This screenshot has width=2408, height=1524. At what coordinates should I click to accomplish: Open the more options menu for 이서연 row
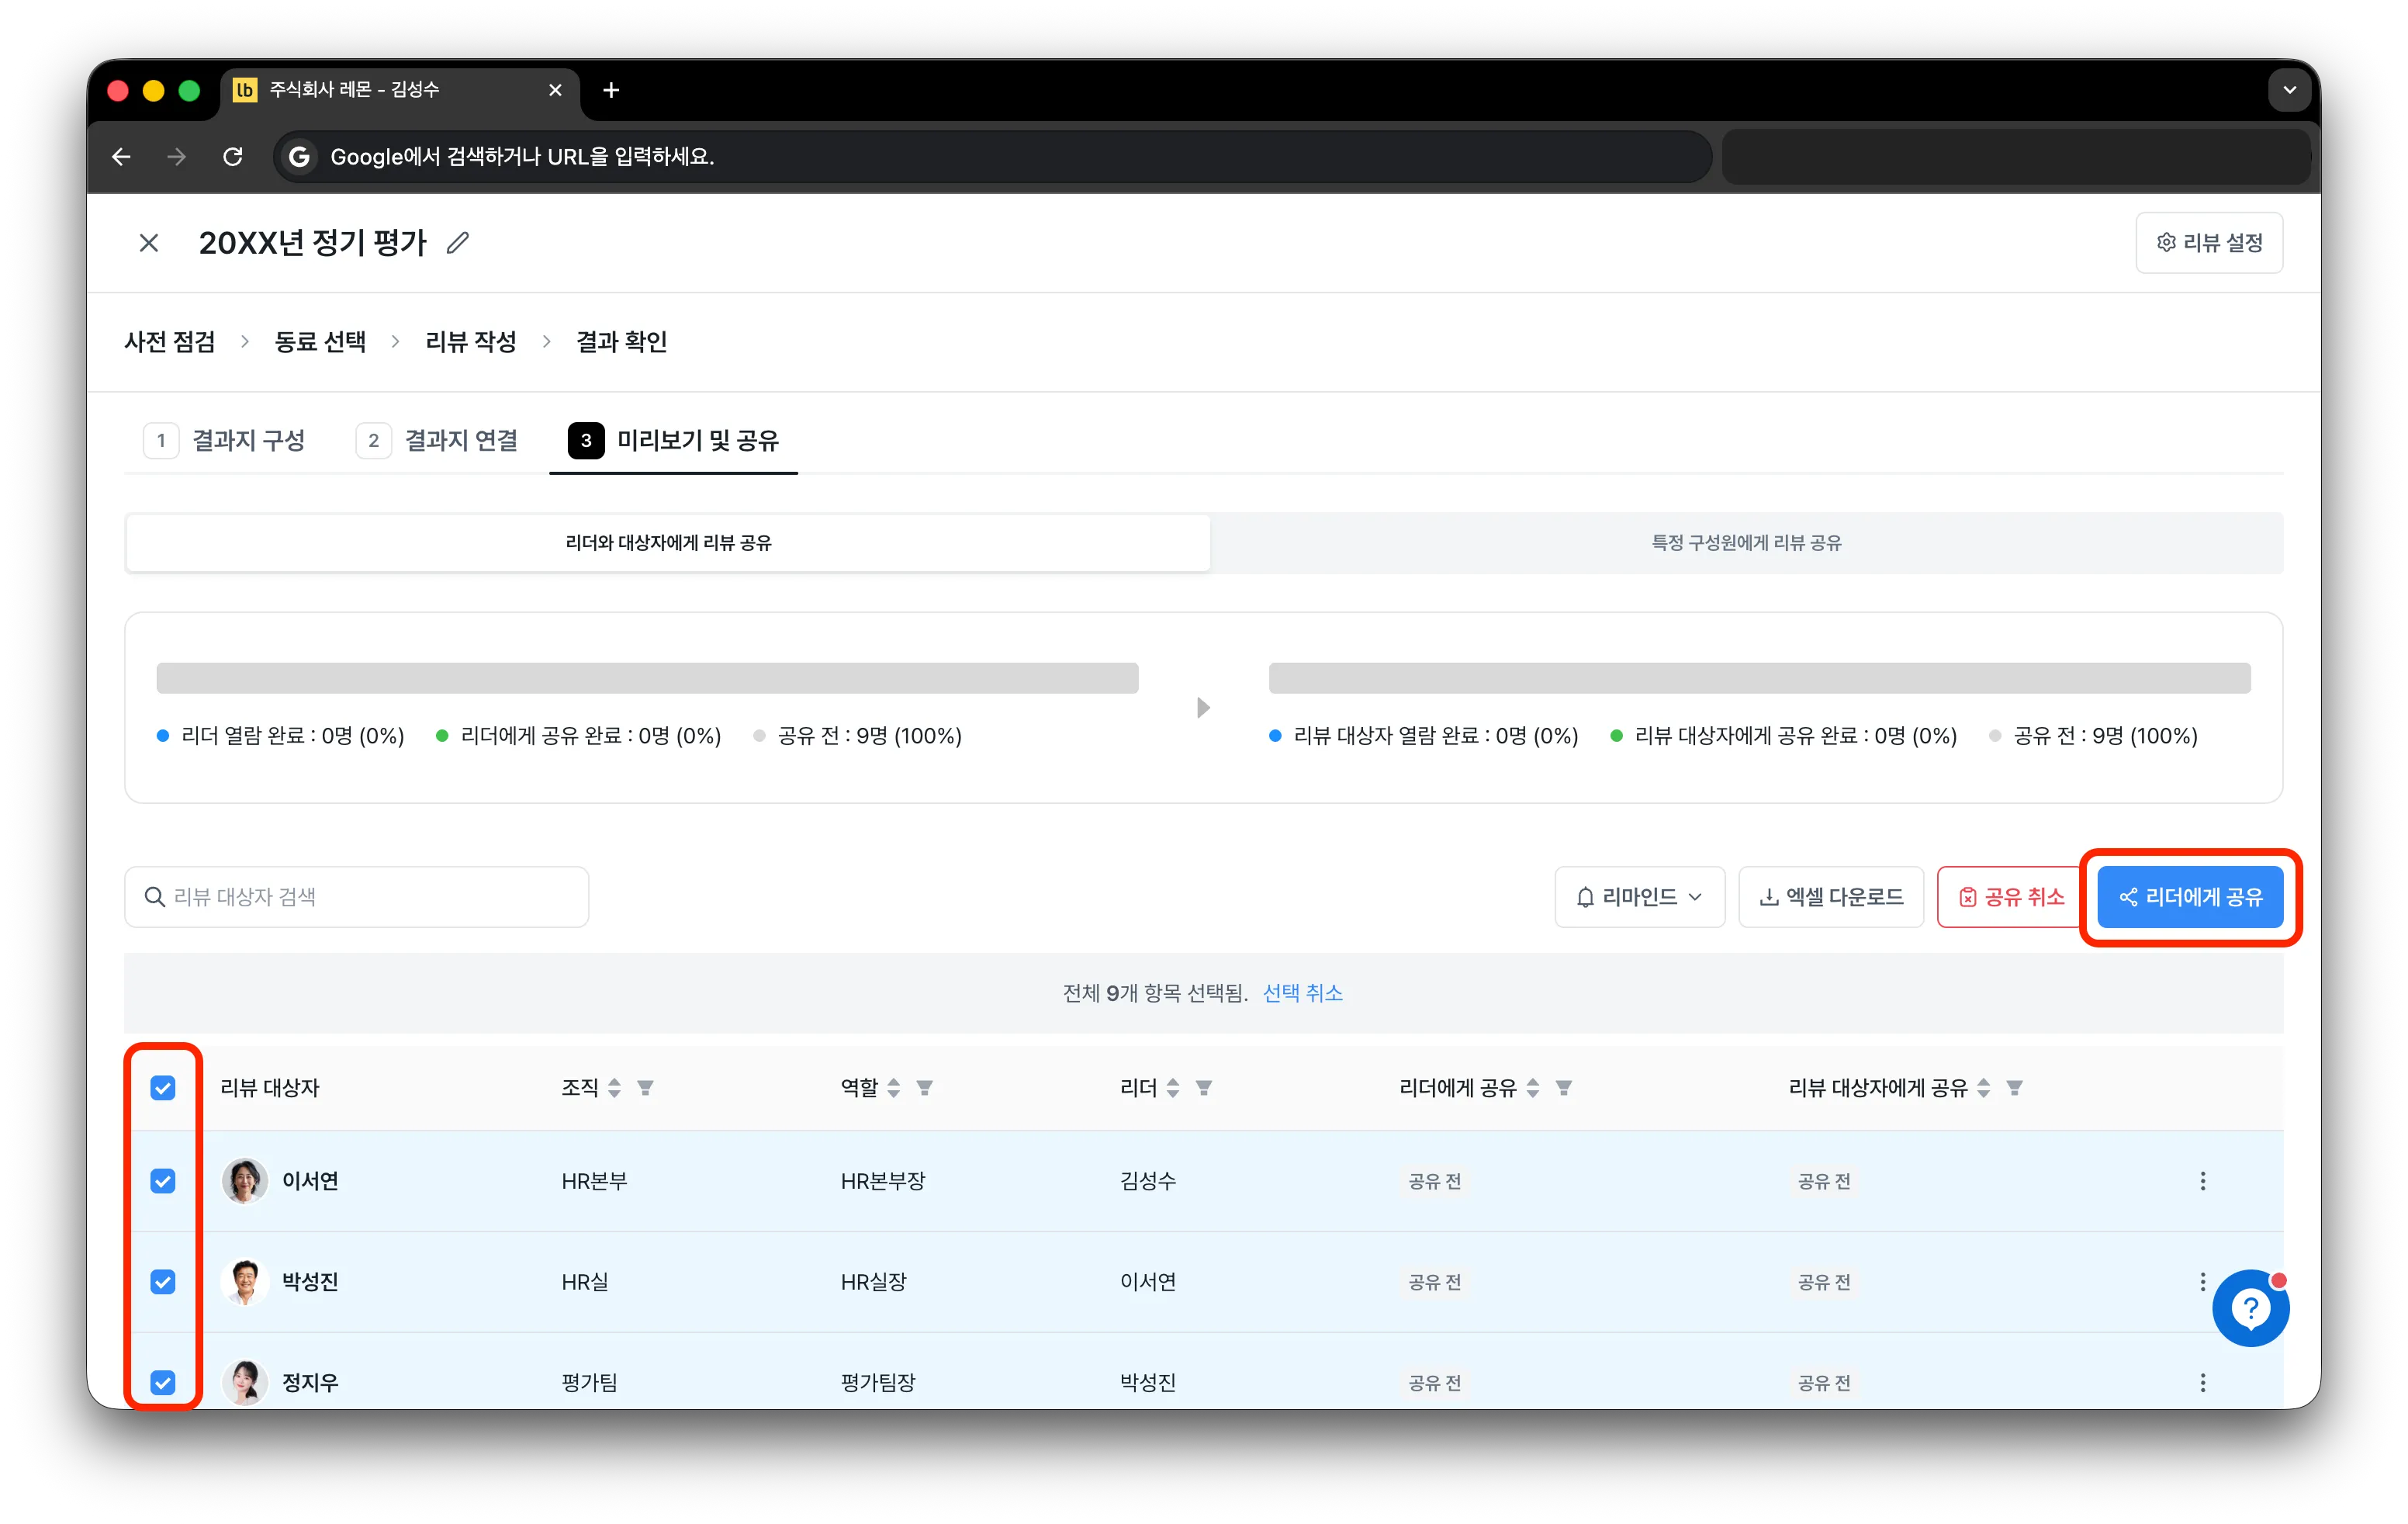pyautogui.click(x=2202, y=1181)
